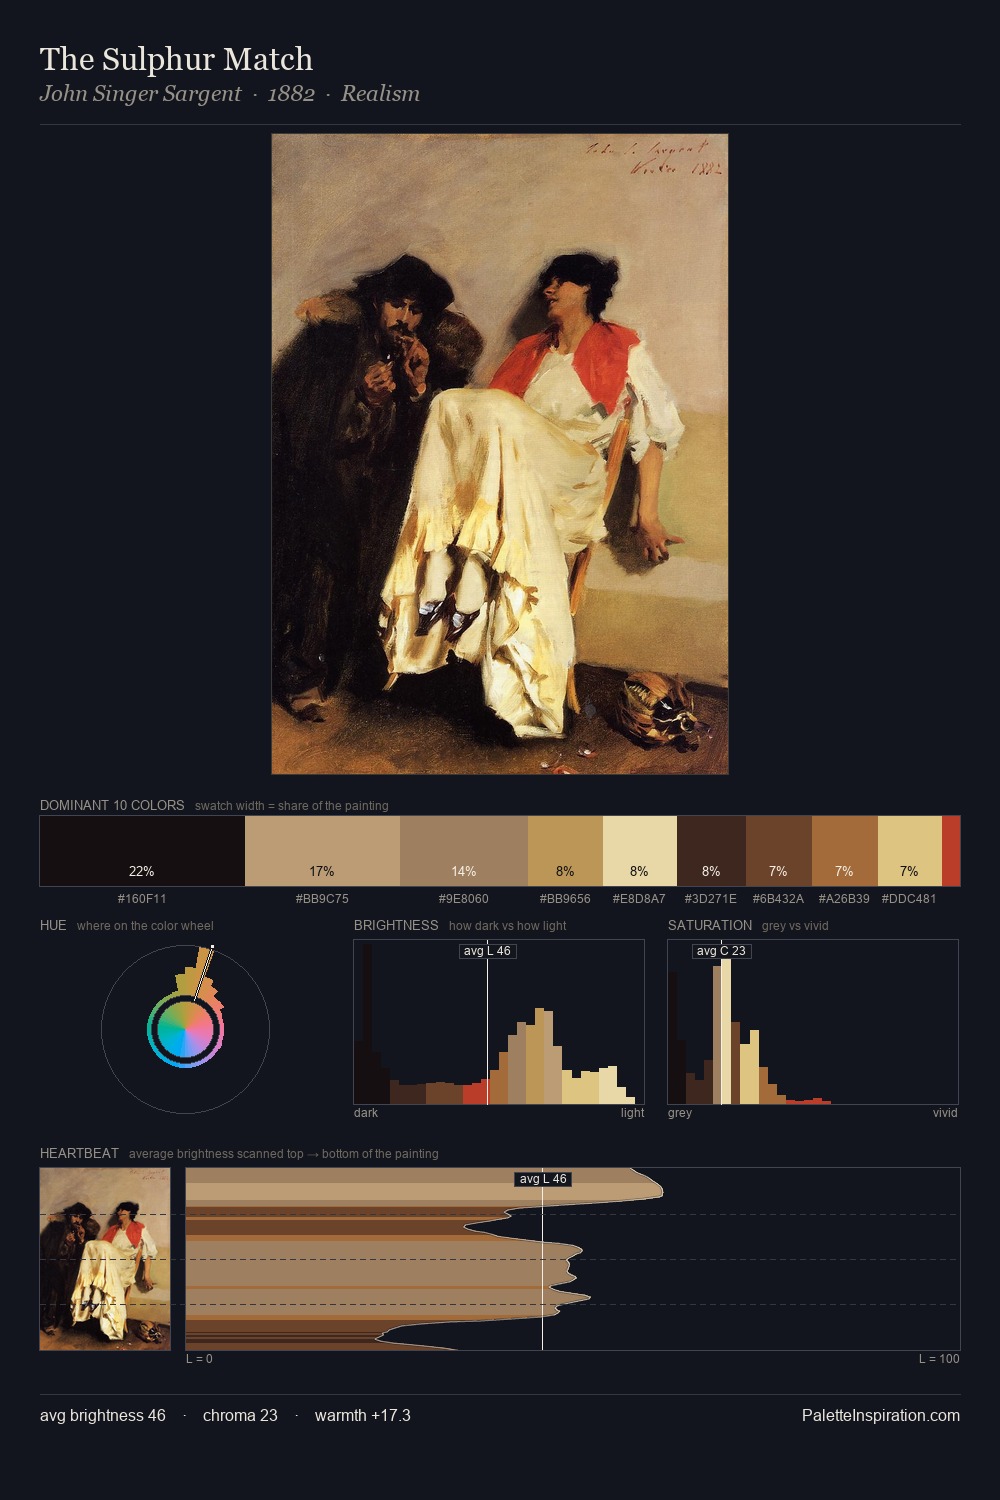1000x1500 pixels.
Task: Click hex code label '#160F11'
Action: click(142, 899)
